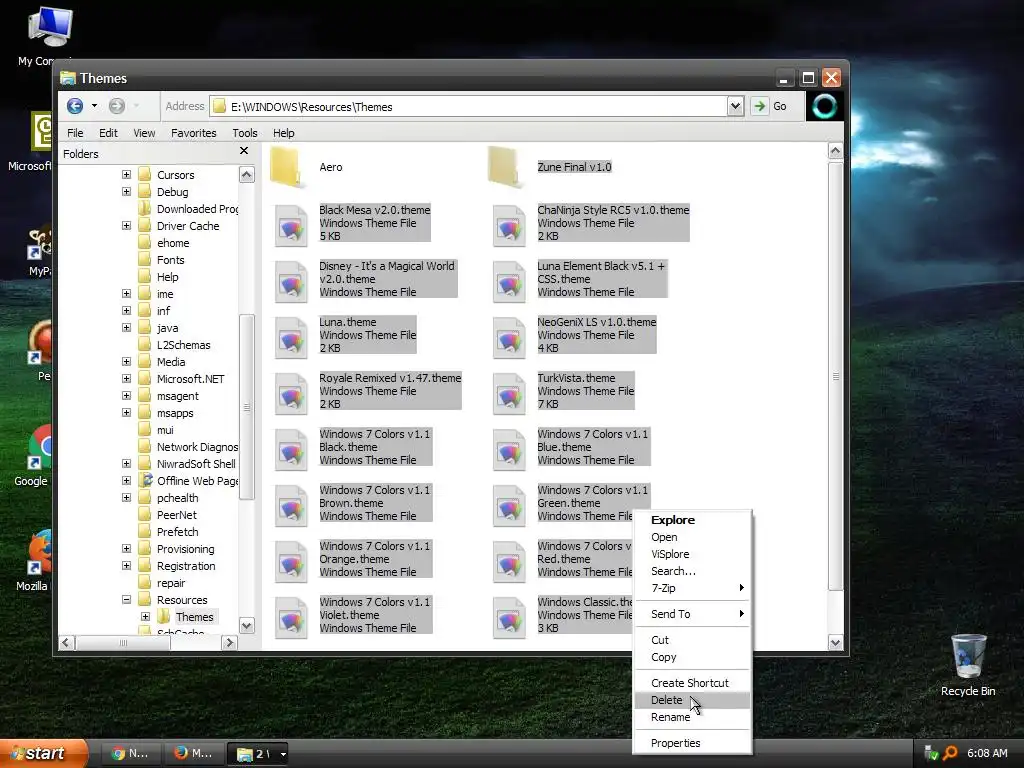Expand the Themes subfolder node

click(x=145, y=616)
